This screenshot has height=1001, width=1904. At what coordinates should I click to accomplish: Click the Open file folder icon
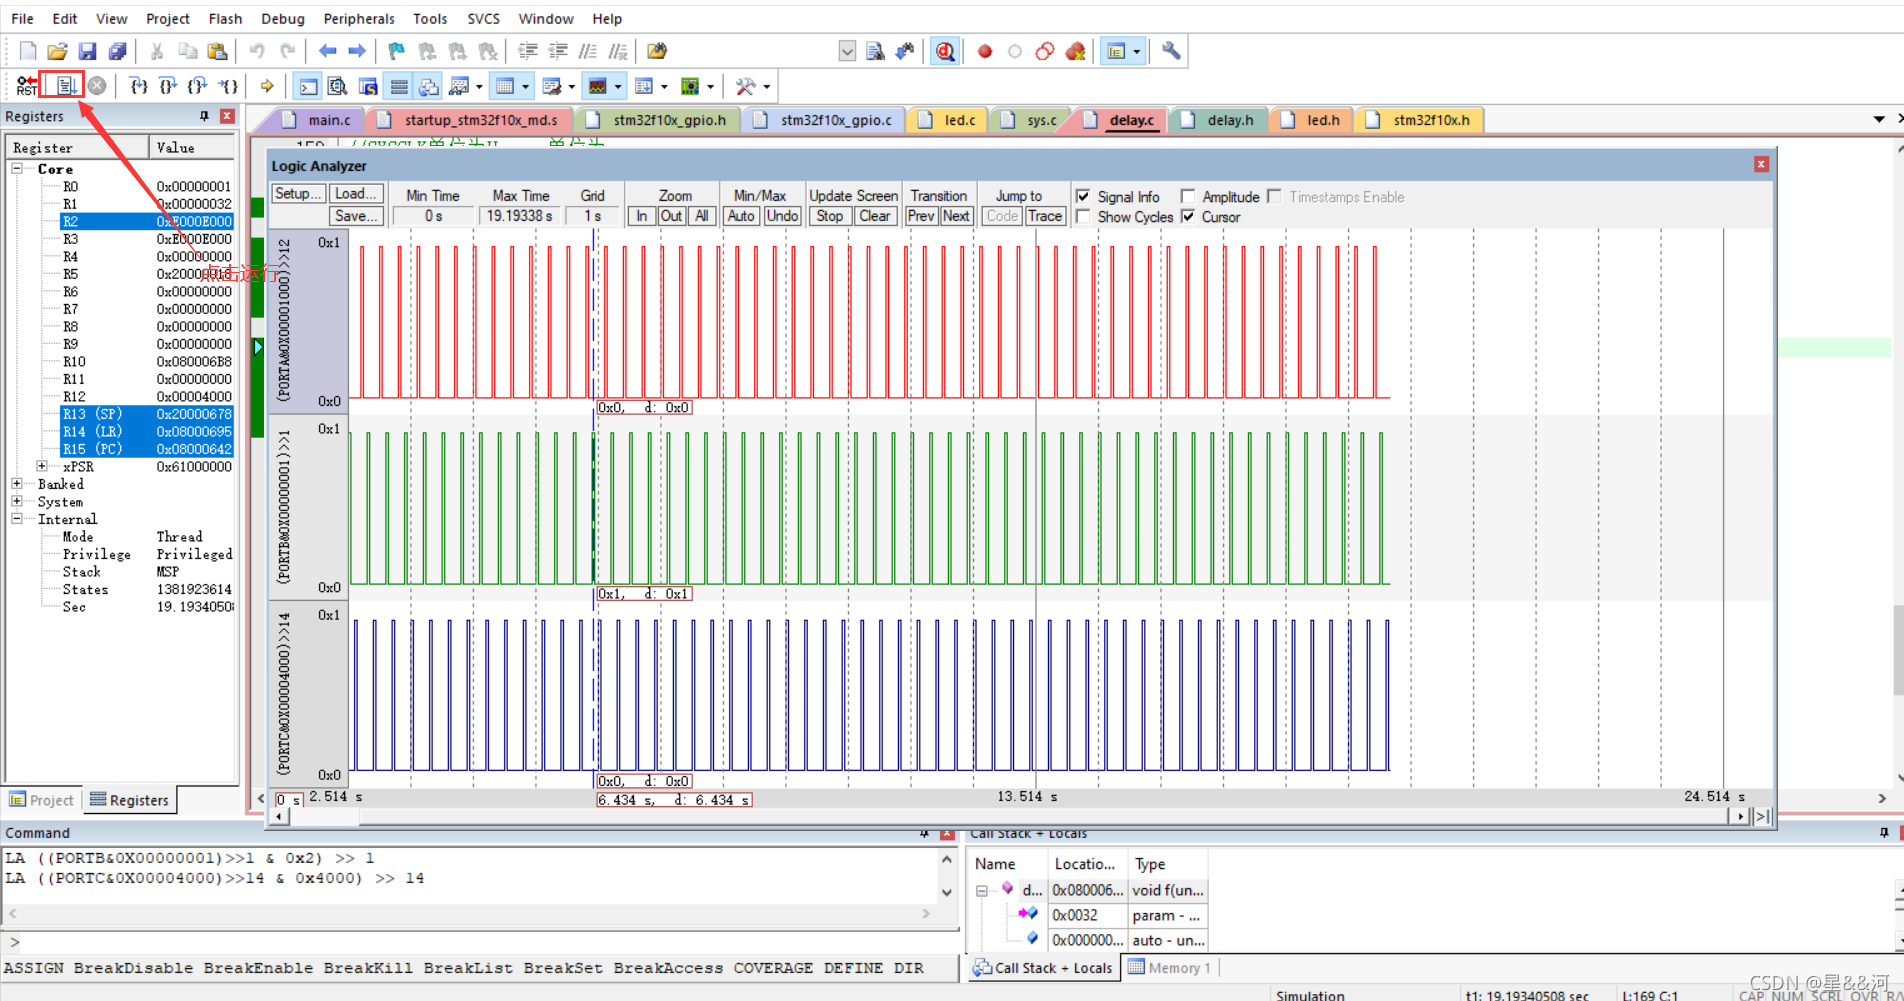click(x=58, y=51)
